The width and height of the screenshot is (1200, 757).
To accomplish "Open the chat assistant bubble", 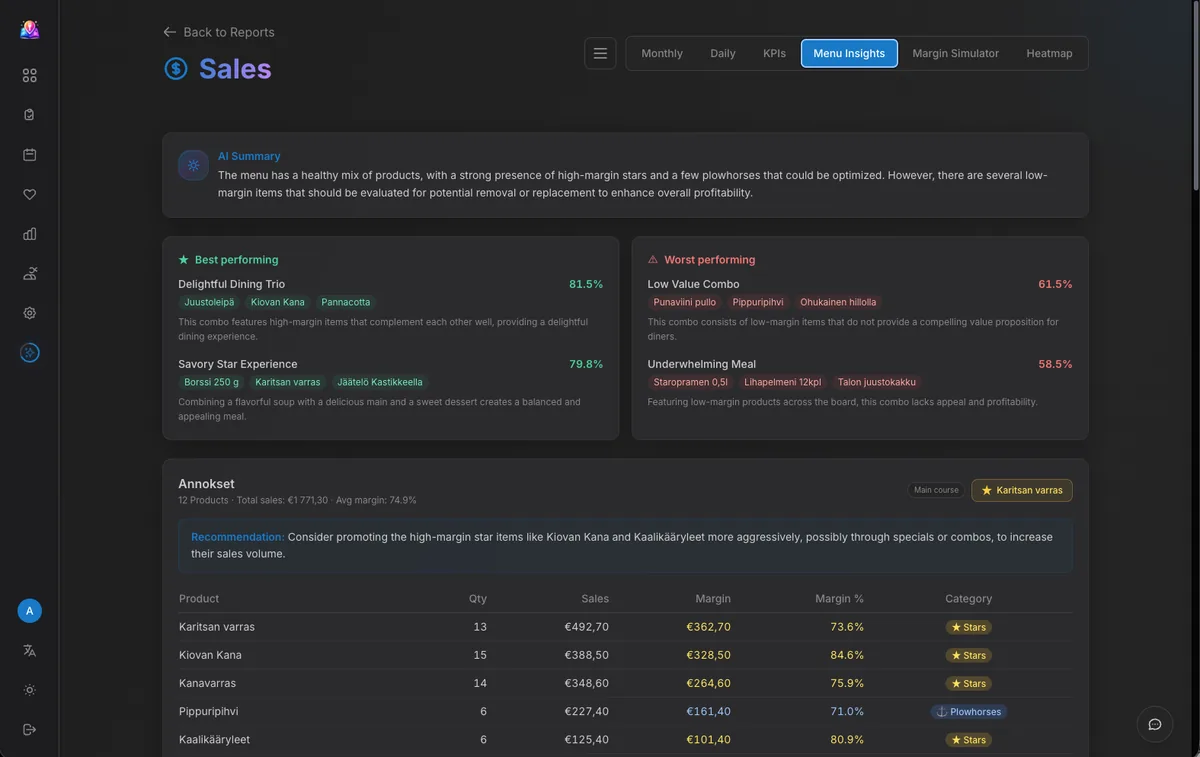I will click(x=1154, y=723).
